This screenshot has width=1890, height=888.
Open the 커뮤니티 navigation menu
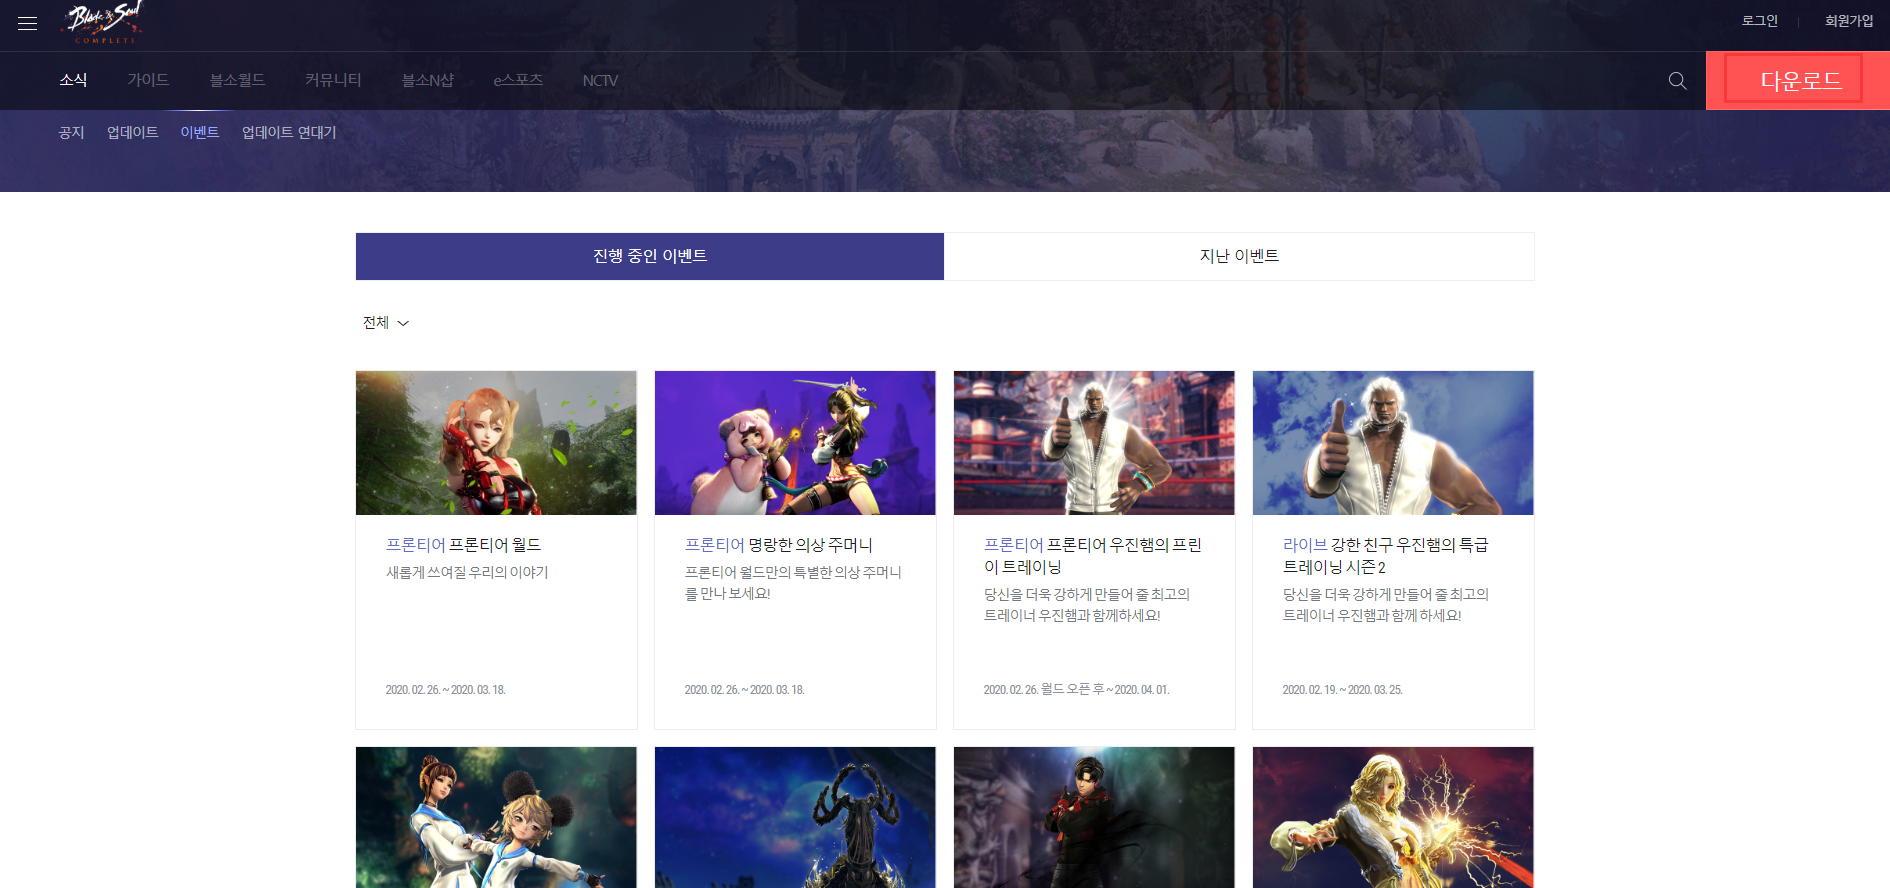click(333, 80)
